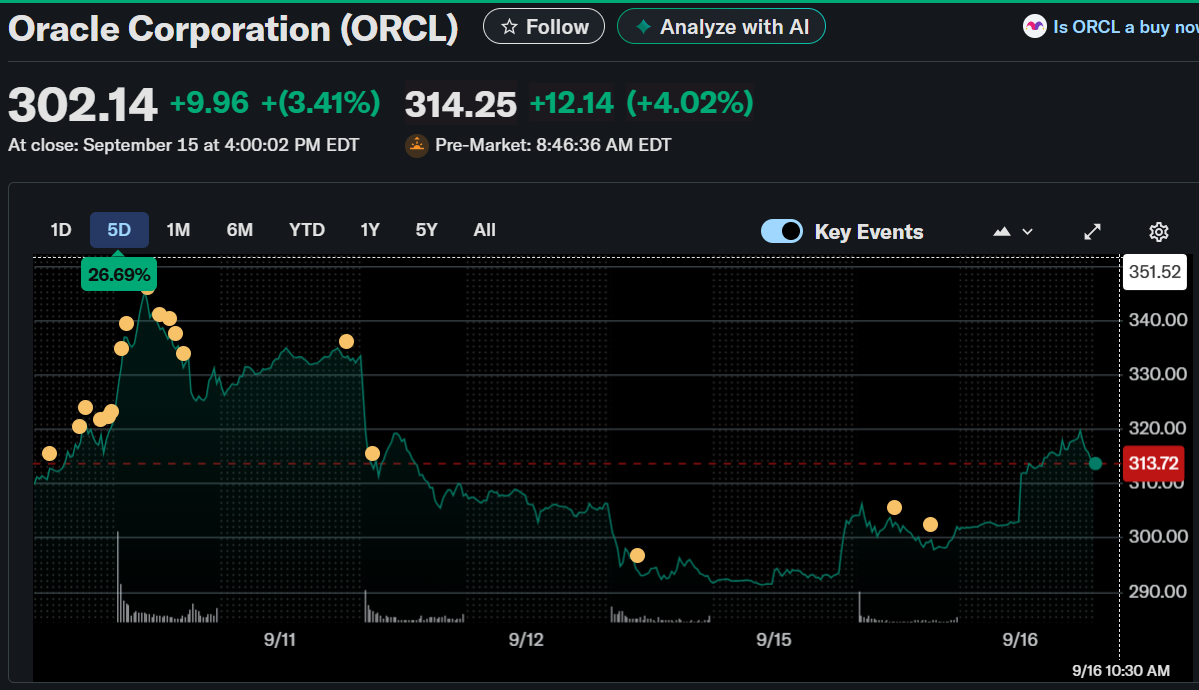The image size is (1199, 690).
Task: Click the green current price dot on chart
Action: pos(1095,463)
